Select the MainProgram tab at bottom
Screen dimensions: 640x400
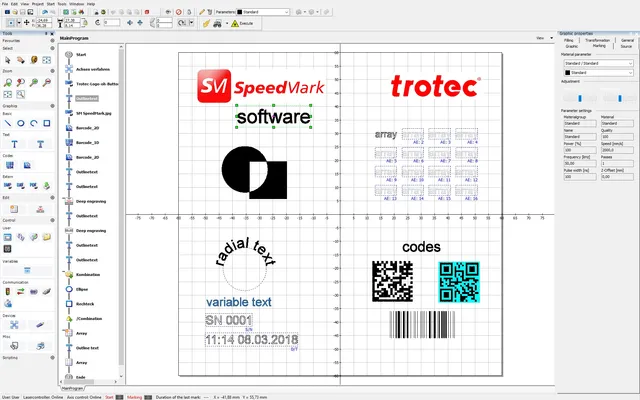[72, 388]
